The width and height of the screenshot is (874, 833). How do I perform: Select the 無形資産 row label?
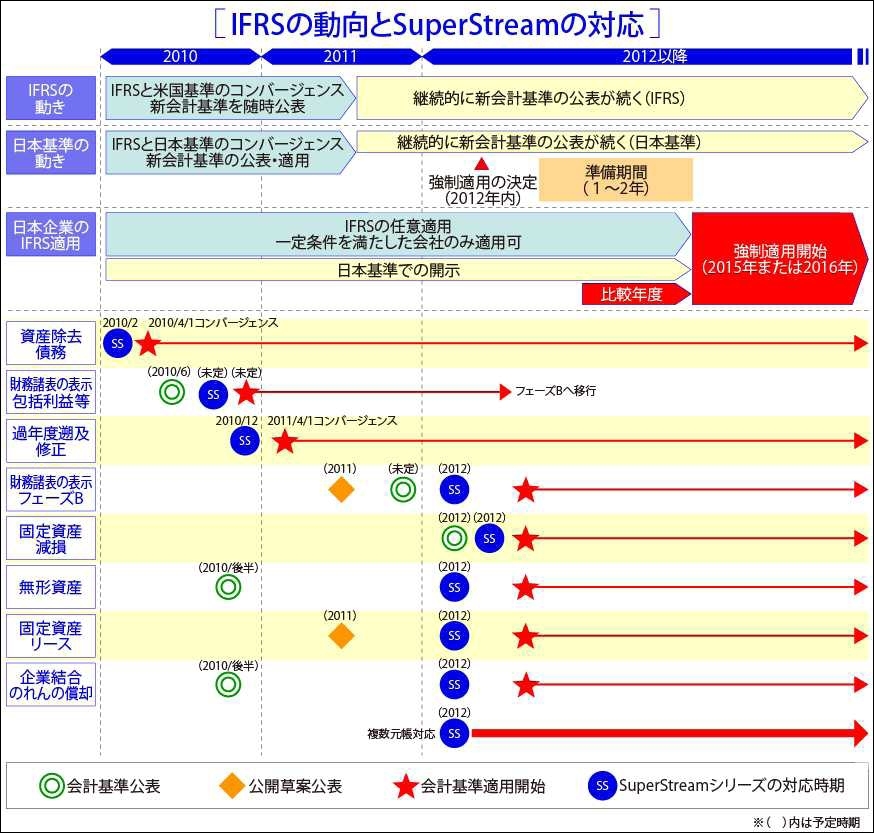51,587
